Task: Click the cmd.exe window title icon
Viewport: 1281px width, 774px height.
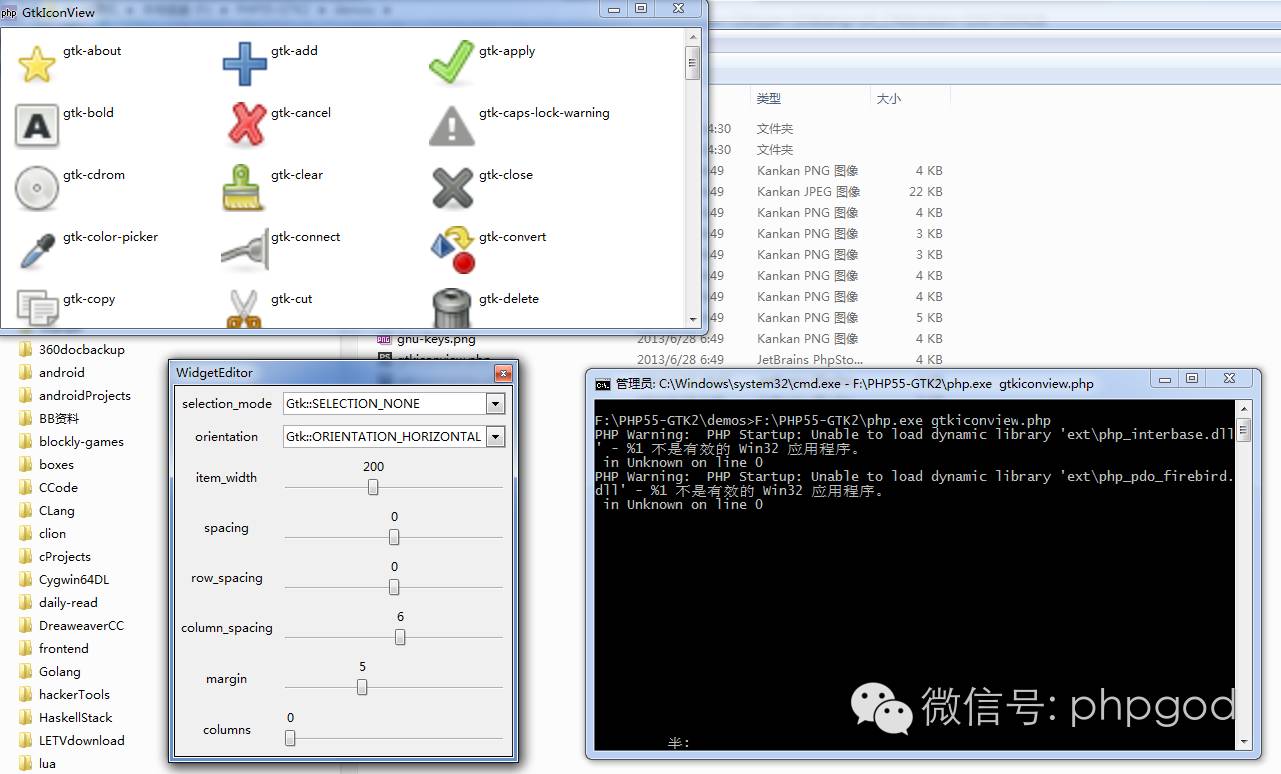Action: 603,383
